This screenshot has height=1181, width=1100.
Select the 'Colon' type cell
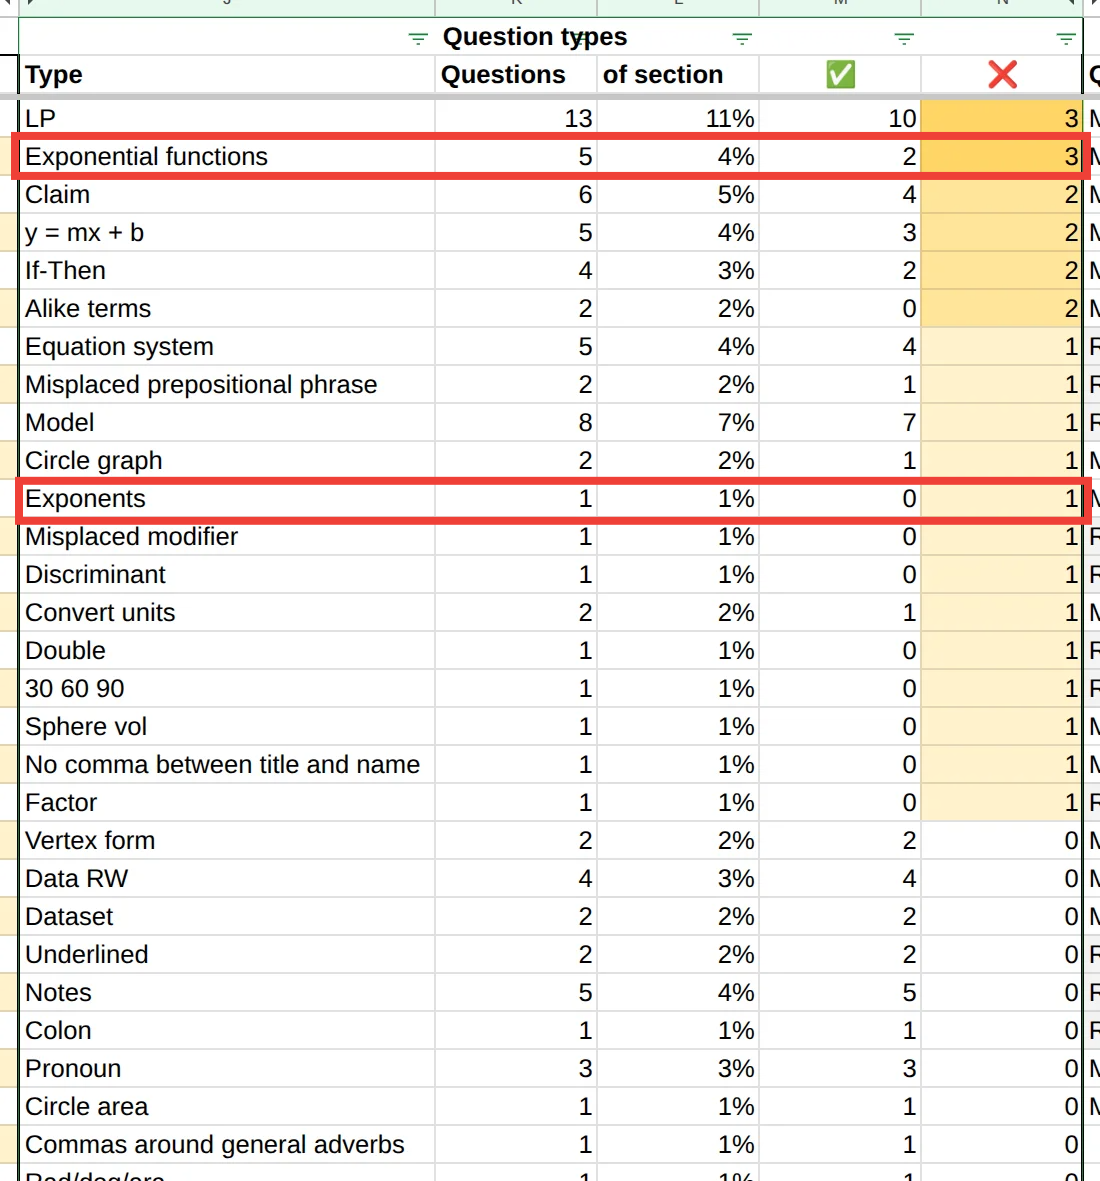(227, 1030)
